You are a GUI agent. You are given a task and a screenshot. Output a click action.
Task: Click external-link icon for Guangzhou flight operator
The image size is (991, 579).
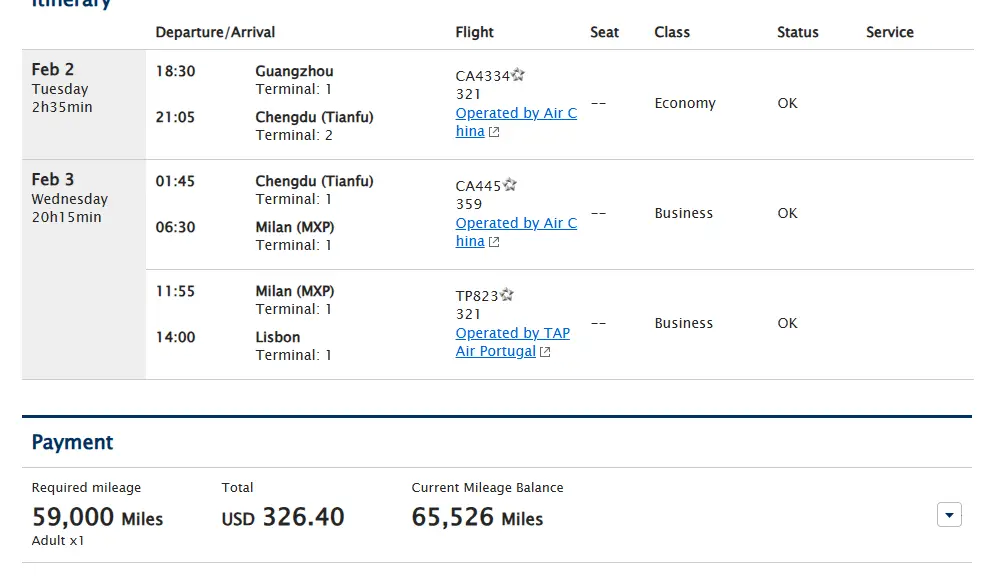[494, 132]
